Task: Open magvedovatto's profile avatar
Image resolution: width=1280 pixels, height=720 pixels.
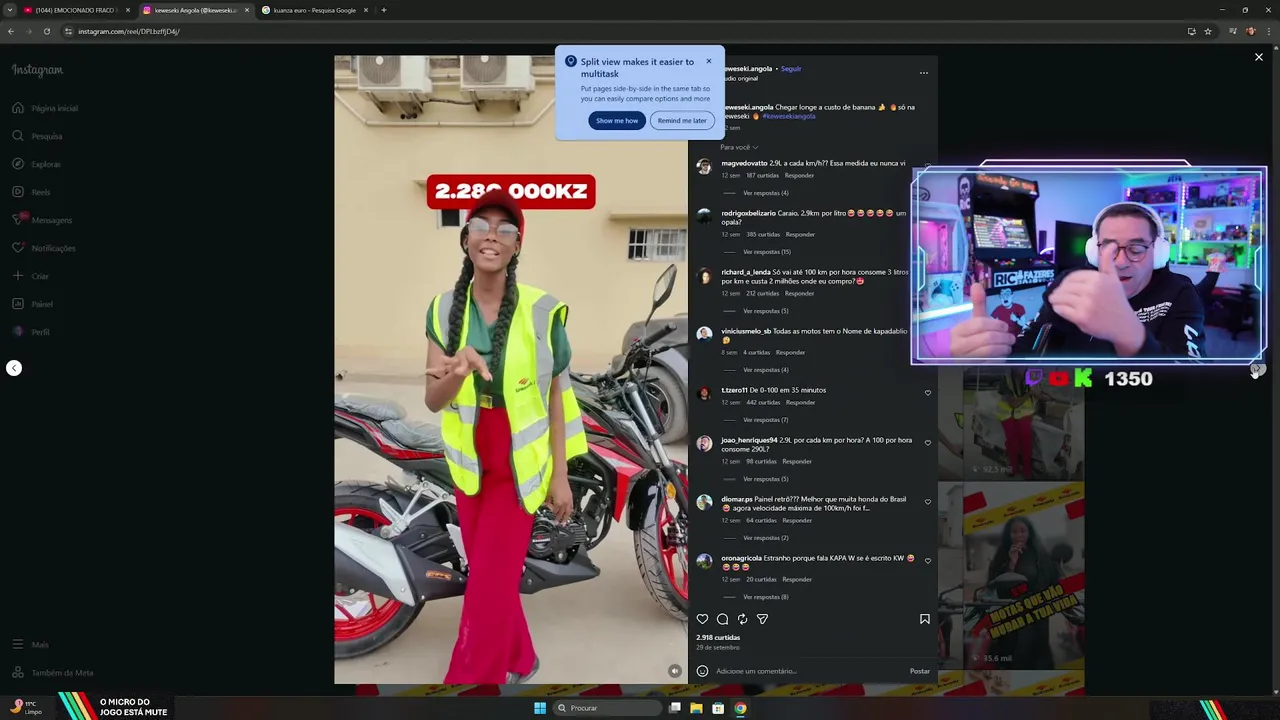Action: pos(704,167)
